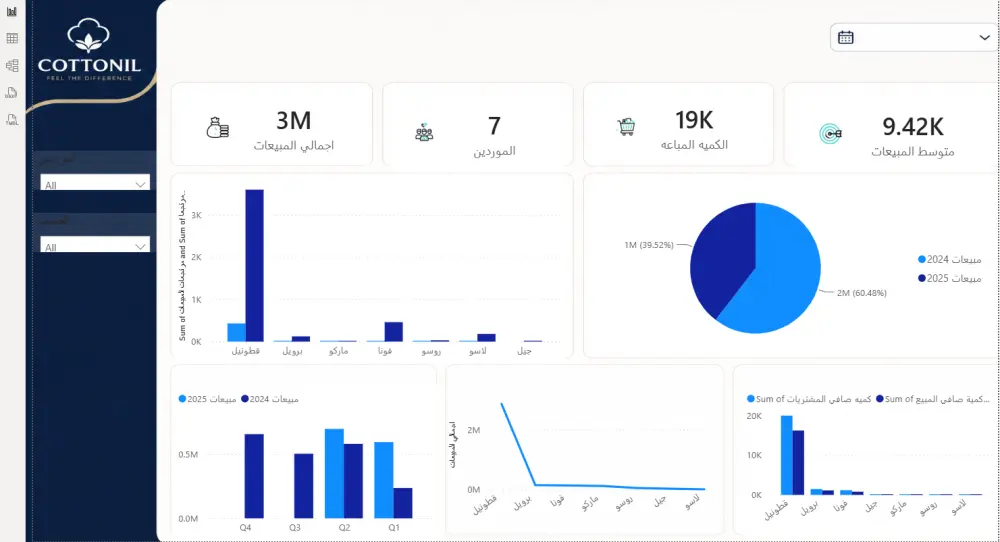Click مبيعات 2025 legend swatch beside pie chart

(x=922, y=278)
